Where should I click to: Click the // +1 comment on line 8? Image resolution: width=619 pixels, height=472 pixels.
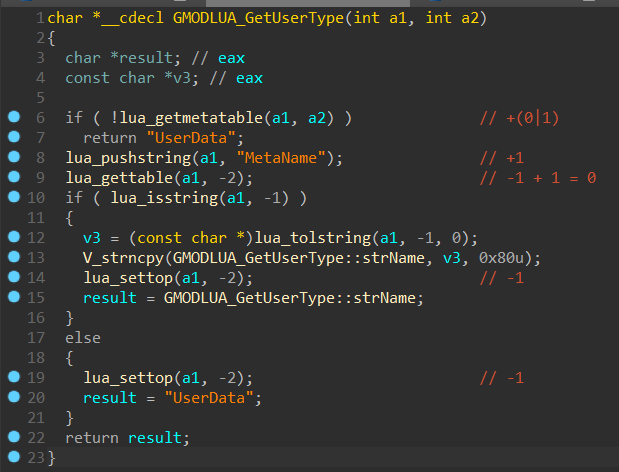pos(502,158)
